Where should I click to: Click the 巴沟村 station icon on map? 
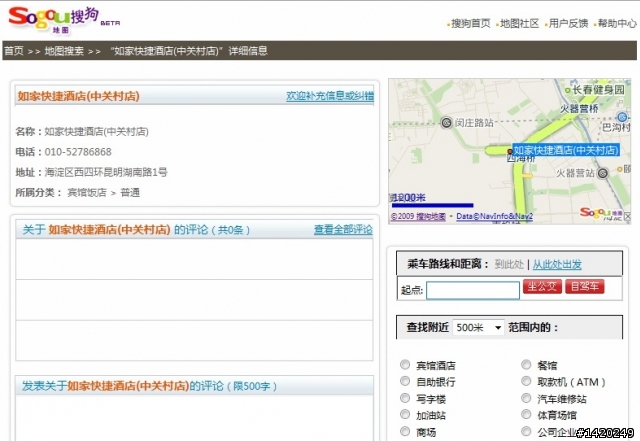(x=622, y=117)
